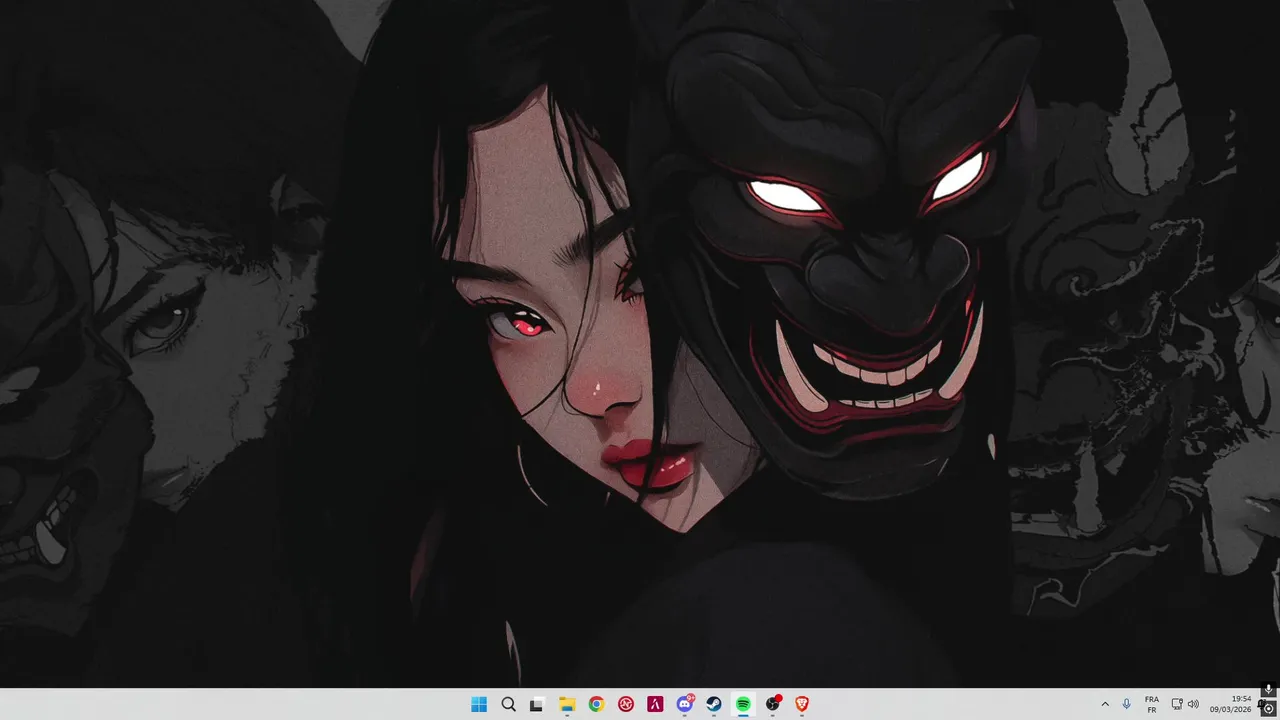Image resolution: width=1280 pixels, height=720 pixels.
Task: Open the Windows Start menu
Action: pos(479,704)
